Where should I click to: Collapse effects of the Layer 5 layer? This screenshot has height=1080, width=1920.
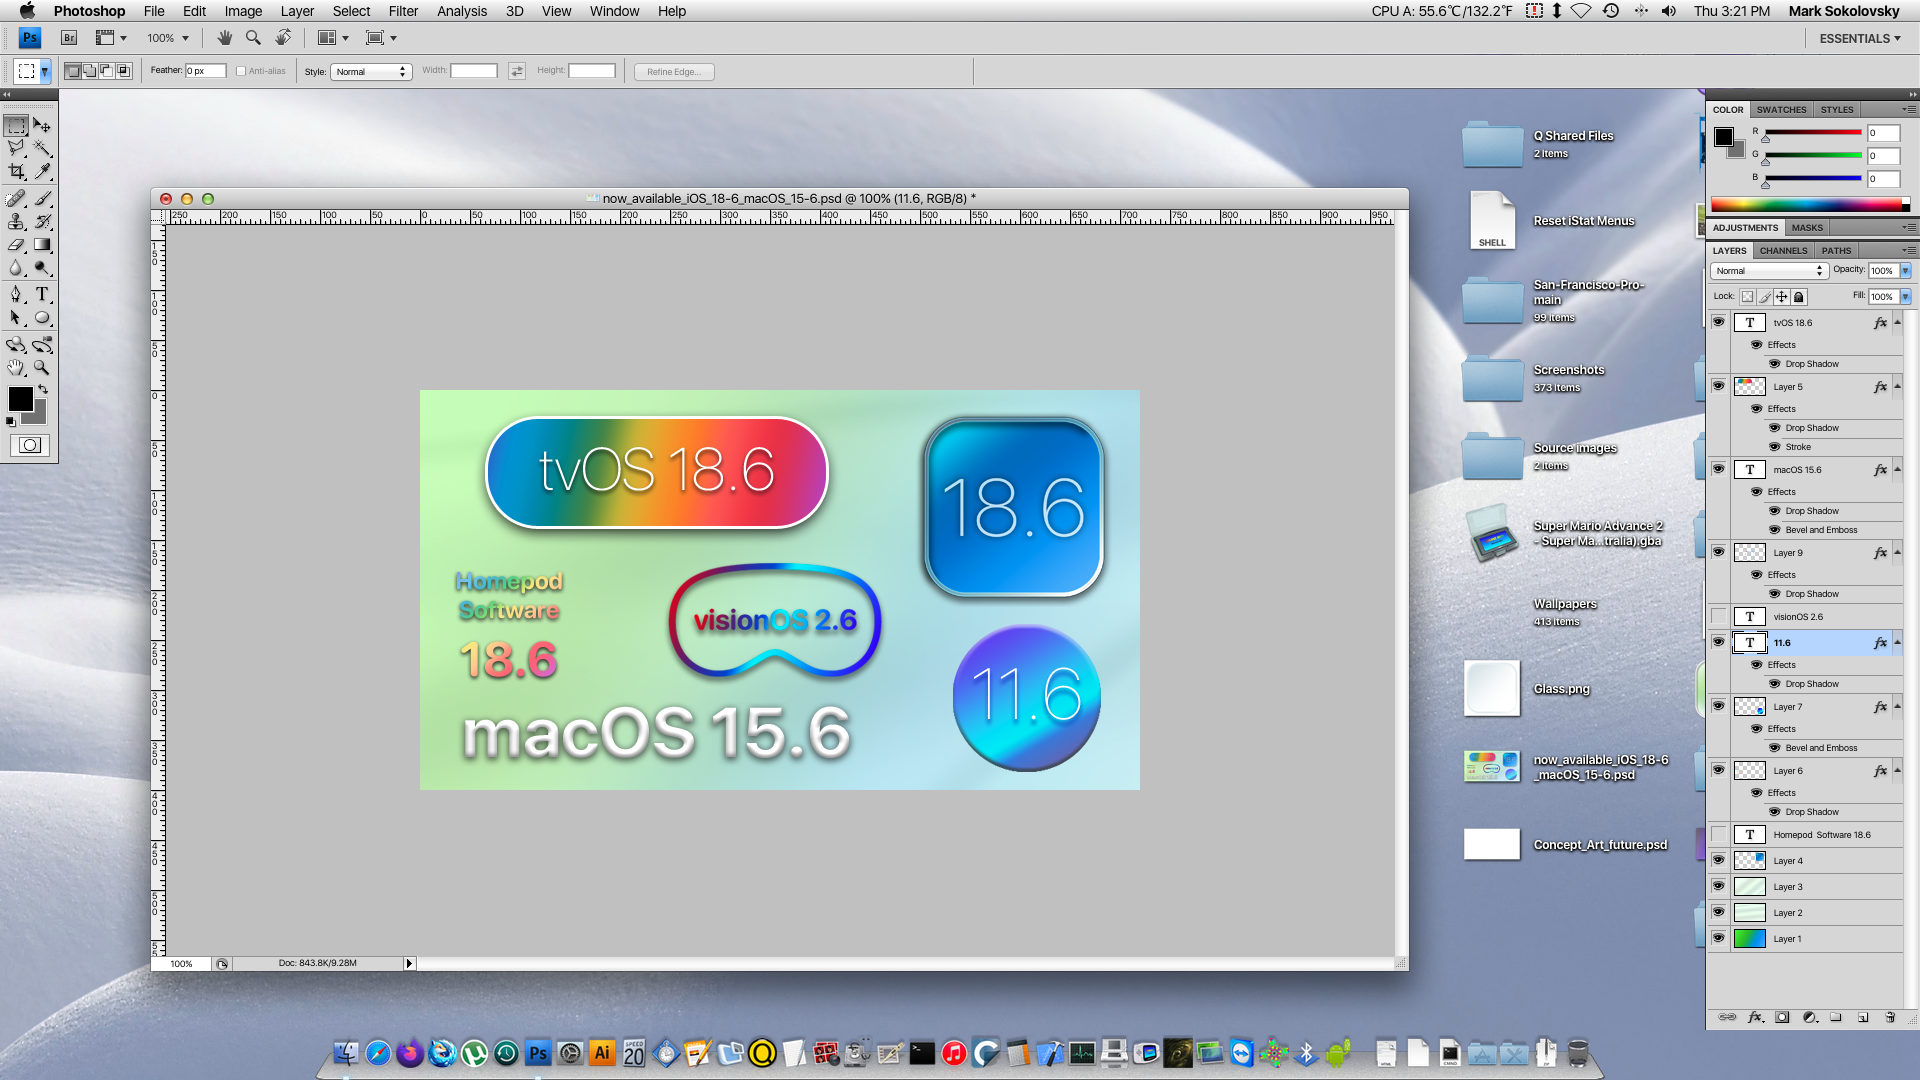click(1897, 386)
